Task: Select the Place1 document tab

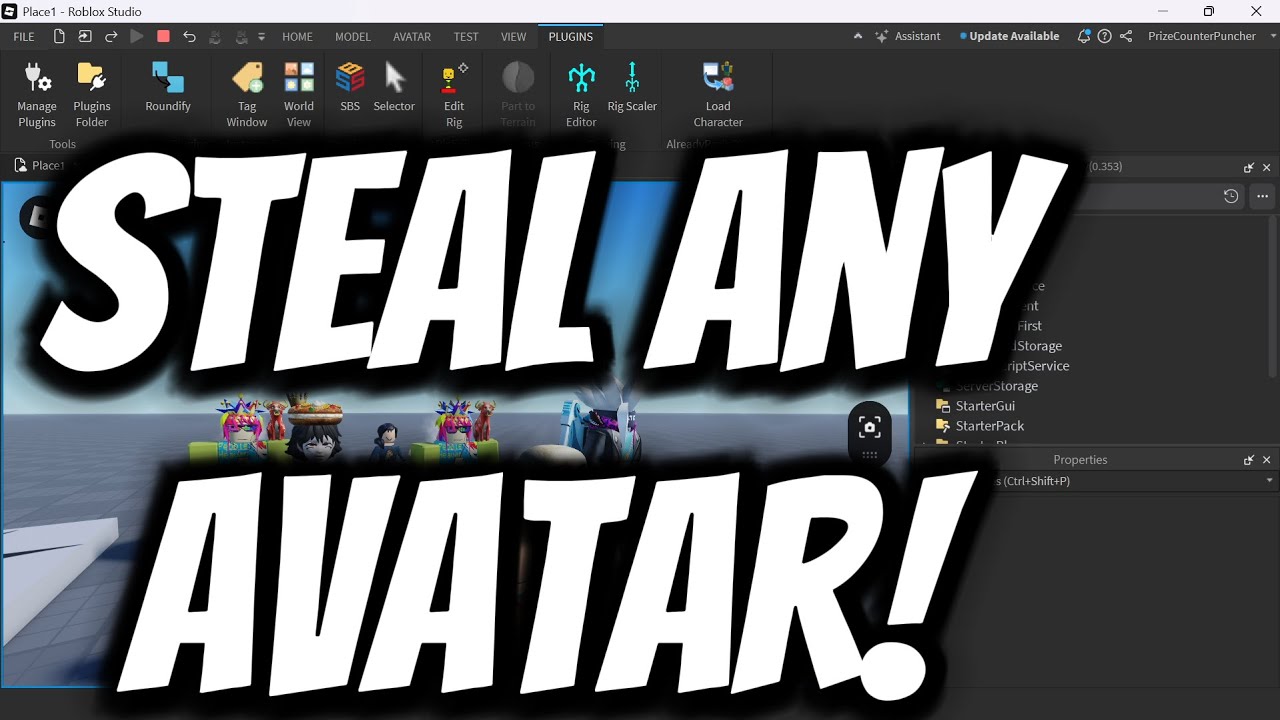Action: pos(48,165)
